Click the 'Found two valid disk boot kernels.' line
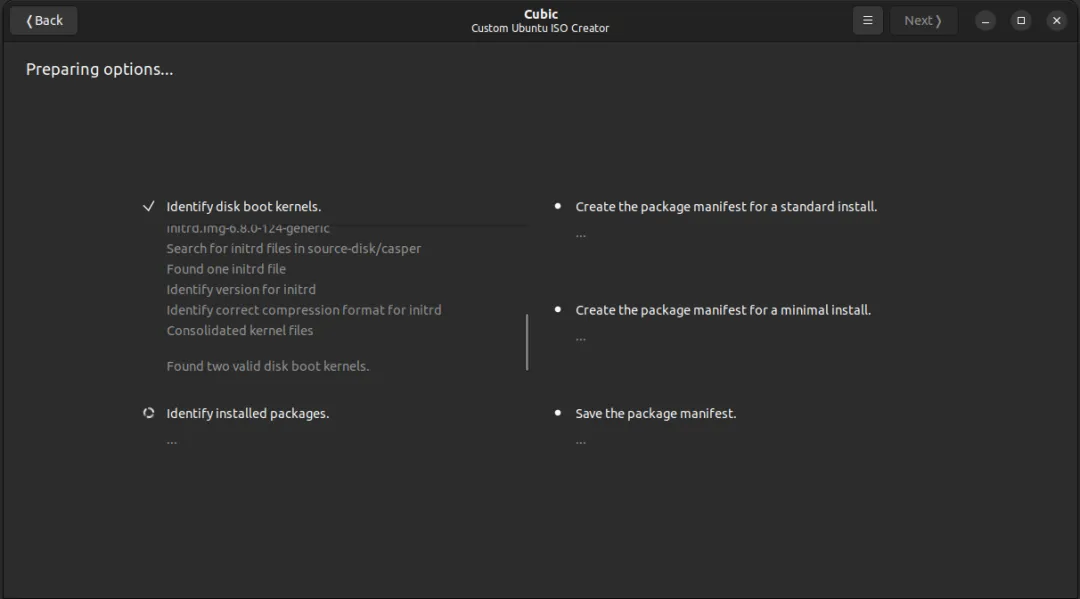The image size is (1080, 599). (x=268, y=366)
